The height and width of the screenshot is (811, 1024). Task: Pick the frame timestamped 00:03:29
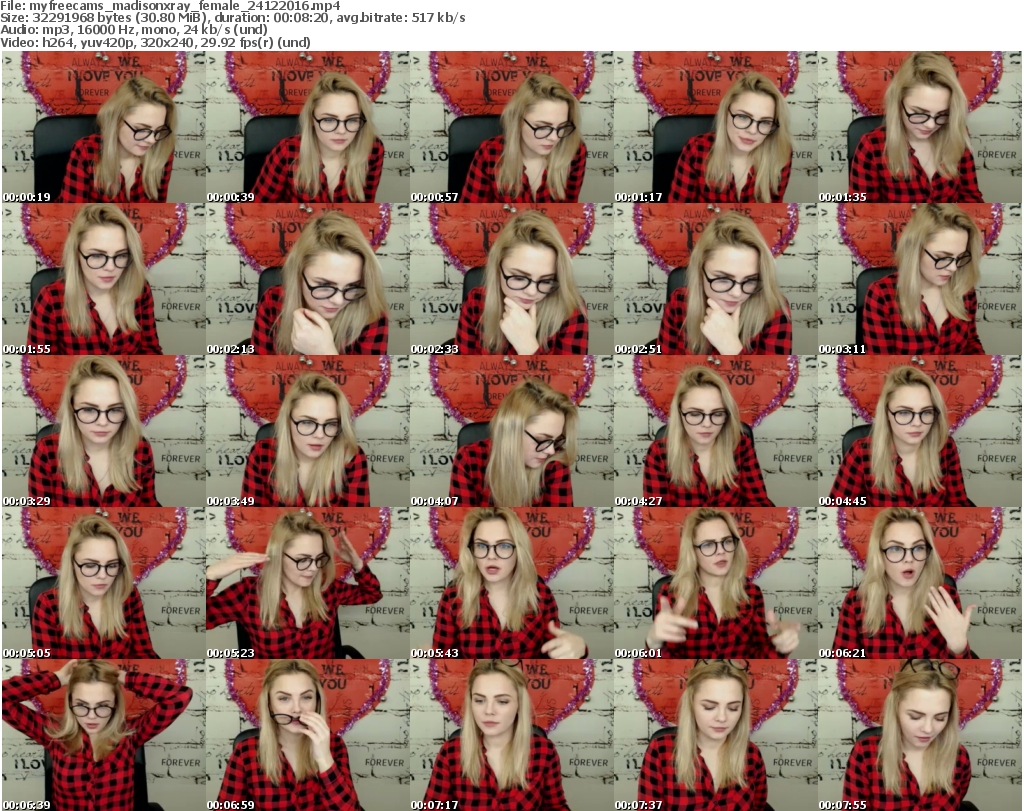(x=103, y=431)
